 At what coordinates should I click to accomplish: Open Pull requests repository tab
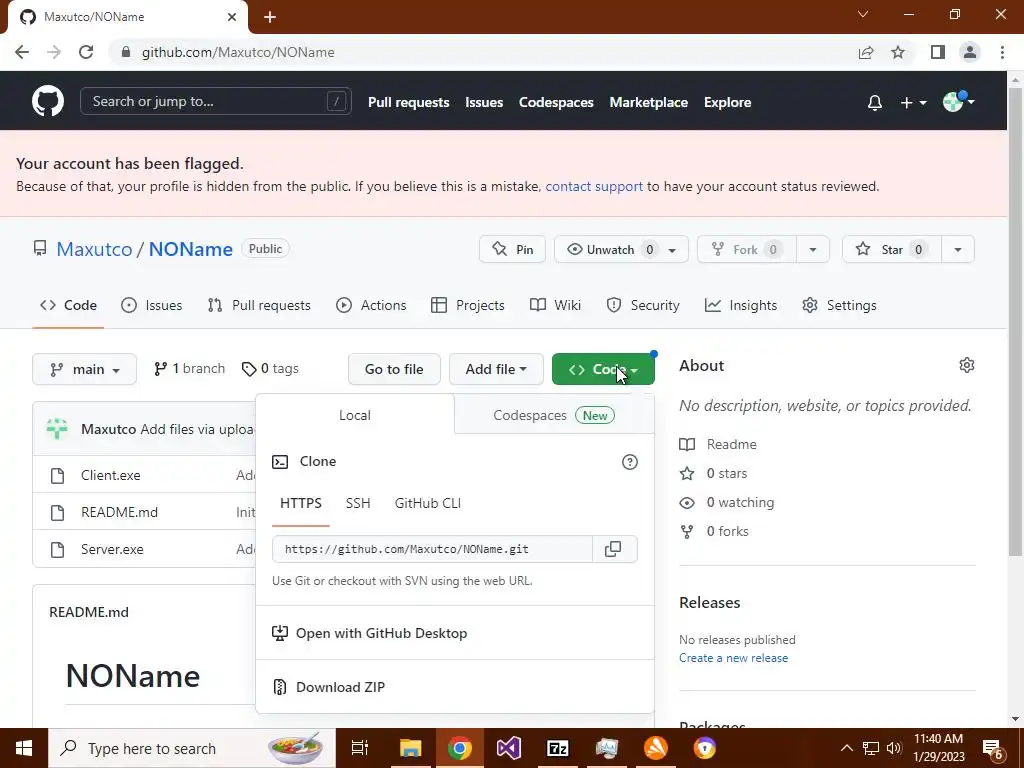pyautogui.click(x=259, y=305)
